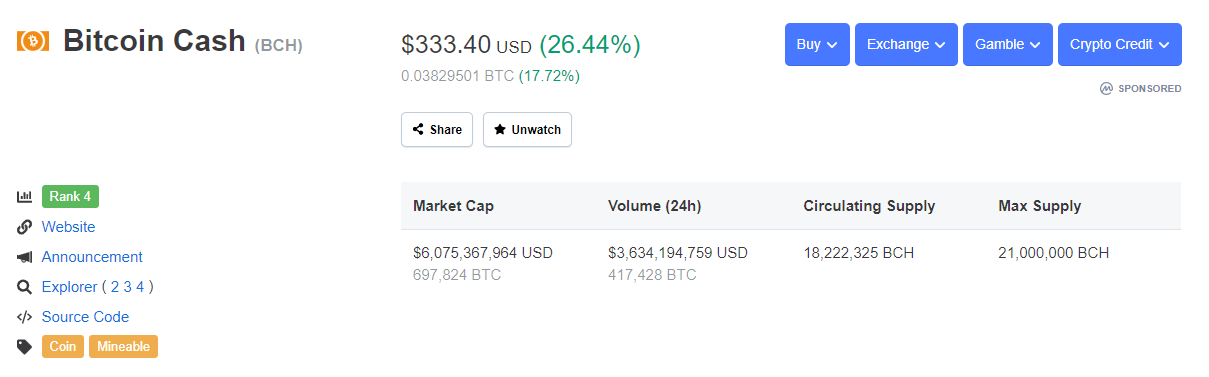Toggle the Unwatch star button
1209x377 pixels.
click(527, 130)
